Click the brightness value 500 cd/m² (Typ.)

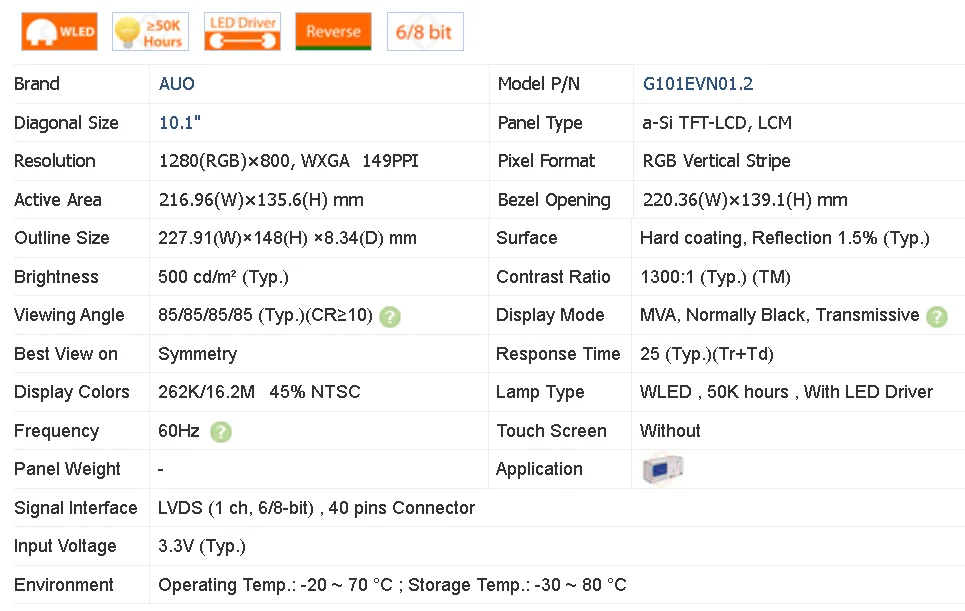(x=223, y=277)
